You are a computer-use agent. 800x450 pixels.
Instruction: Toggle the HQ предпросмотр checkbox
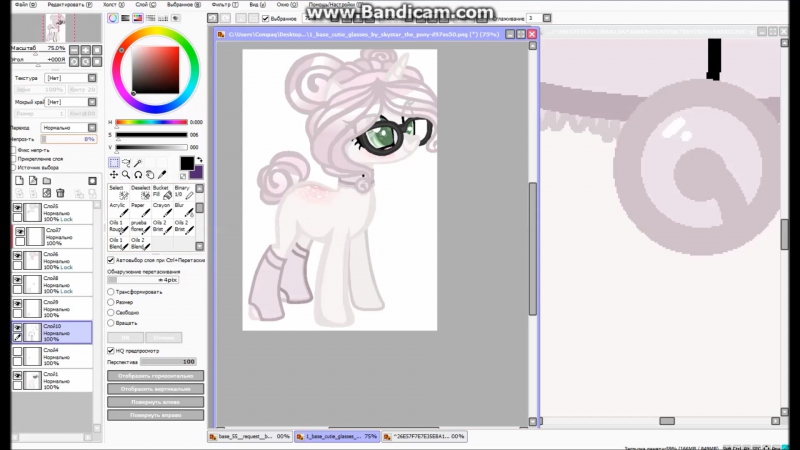click(x=111, y=351)
